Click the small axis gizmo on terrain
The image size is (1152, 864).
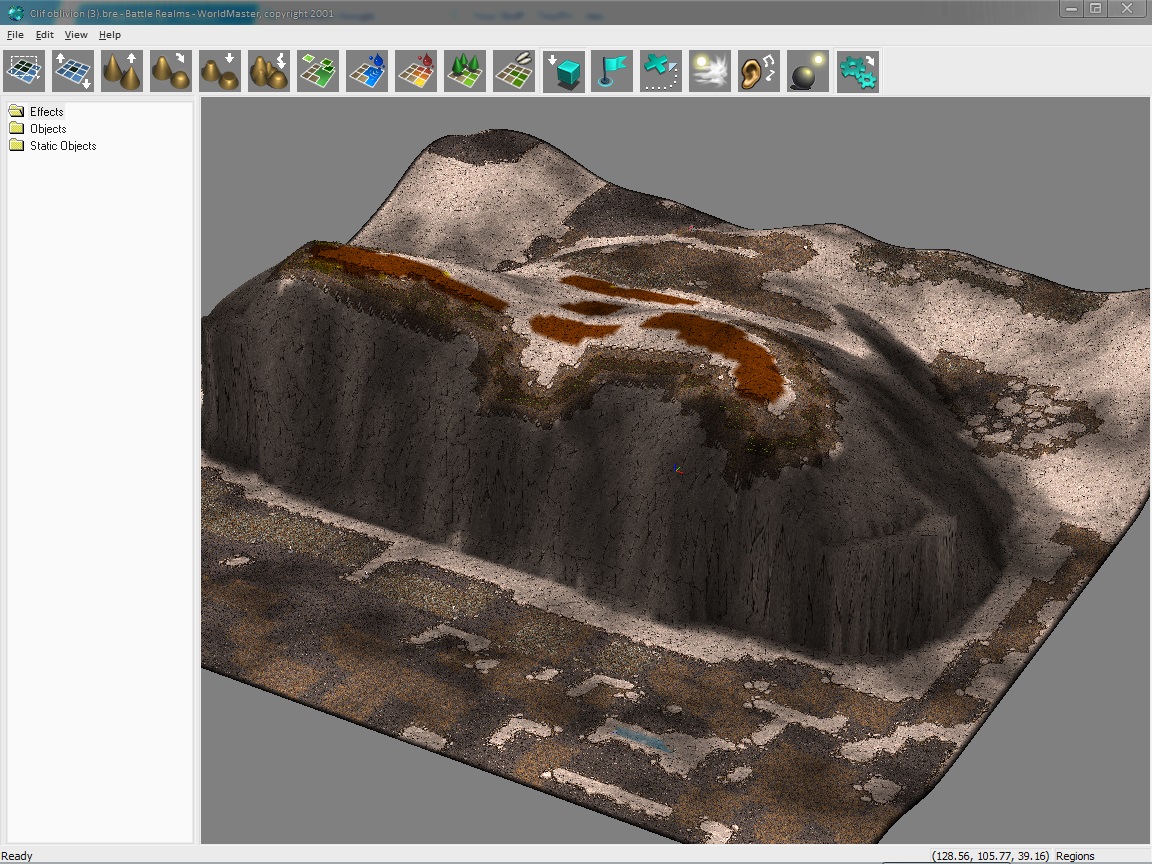click(x=677, y=469)
